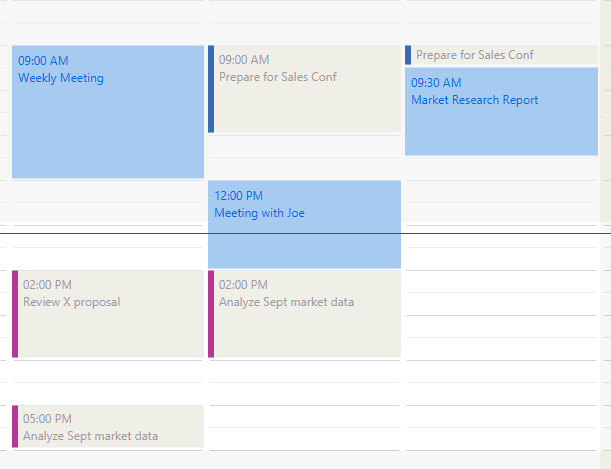Image resolution: width=611 pixels, height=469 pixels.
Task: Click the 02:00 PM label on Review X proposal
Action: pyautogui.click(x=48, y=285)
